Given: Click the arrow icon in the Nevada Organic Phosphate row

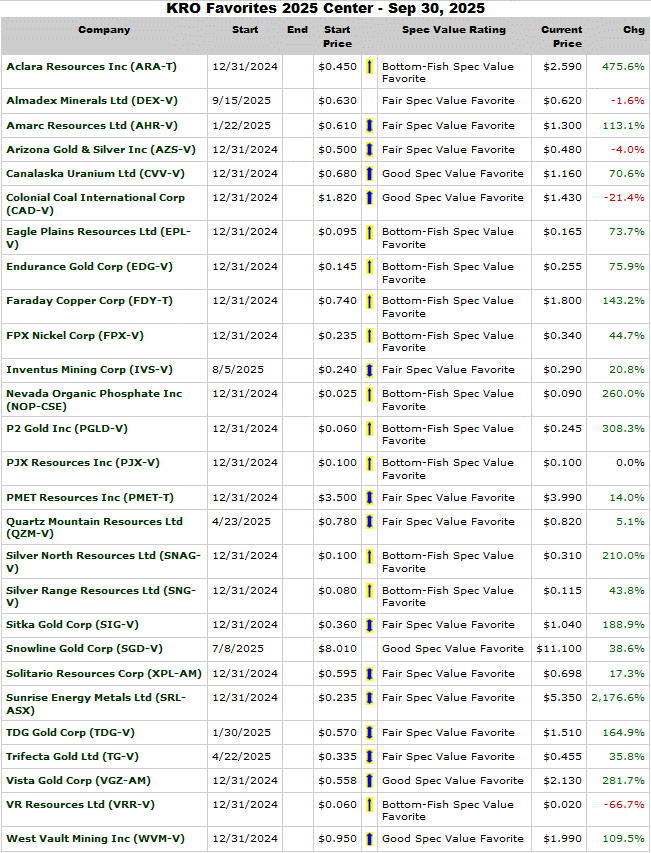Looking at the screenshot, I should pyautogui.click(x=369, y=394).
